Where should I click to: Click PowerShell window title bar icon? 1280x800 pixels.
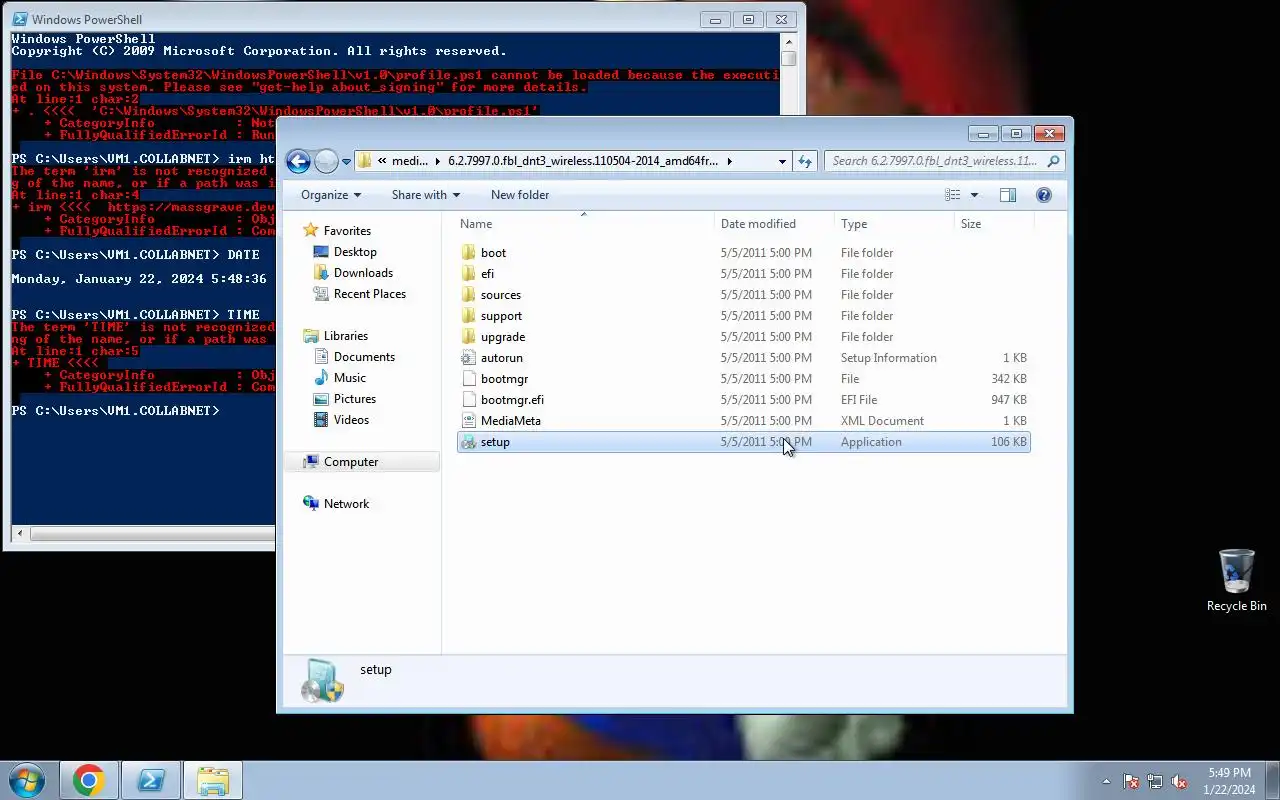point(19,19)
